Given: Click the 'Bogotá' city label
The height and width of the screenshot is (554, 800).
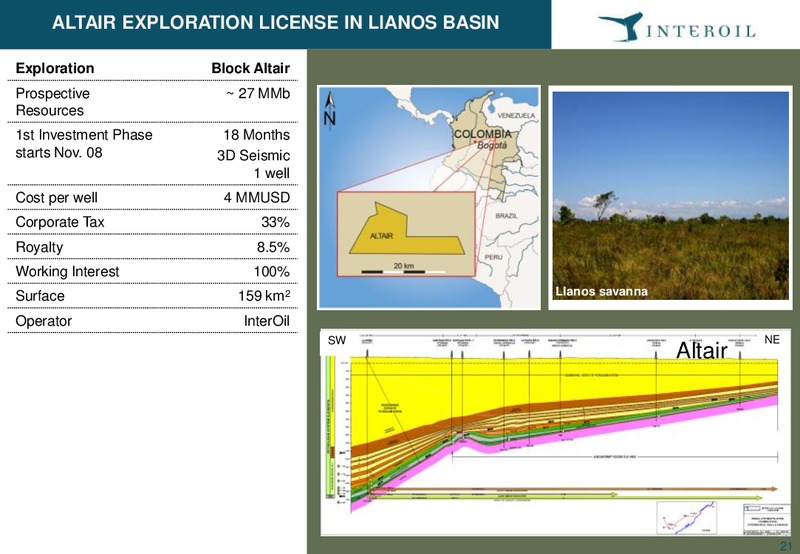Looking at the screenshot, I should click(x=492, y=145).
